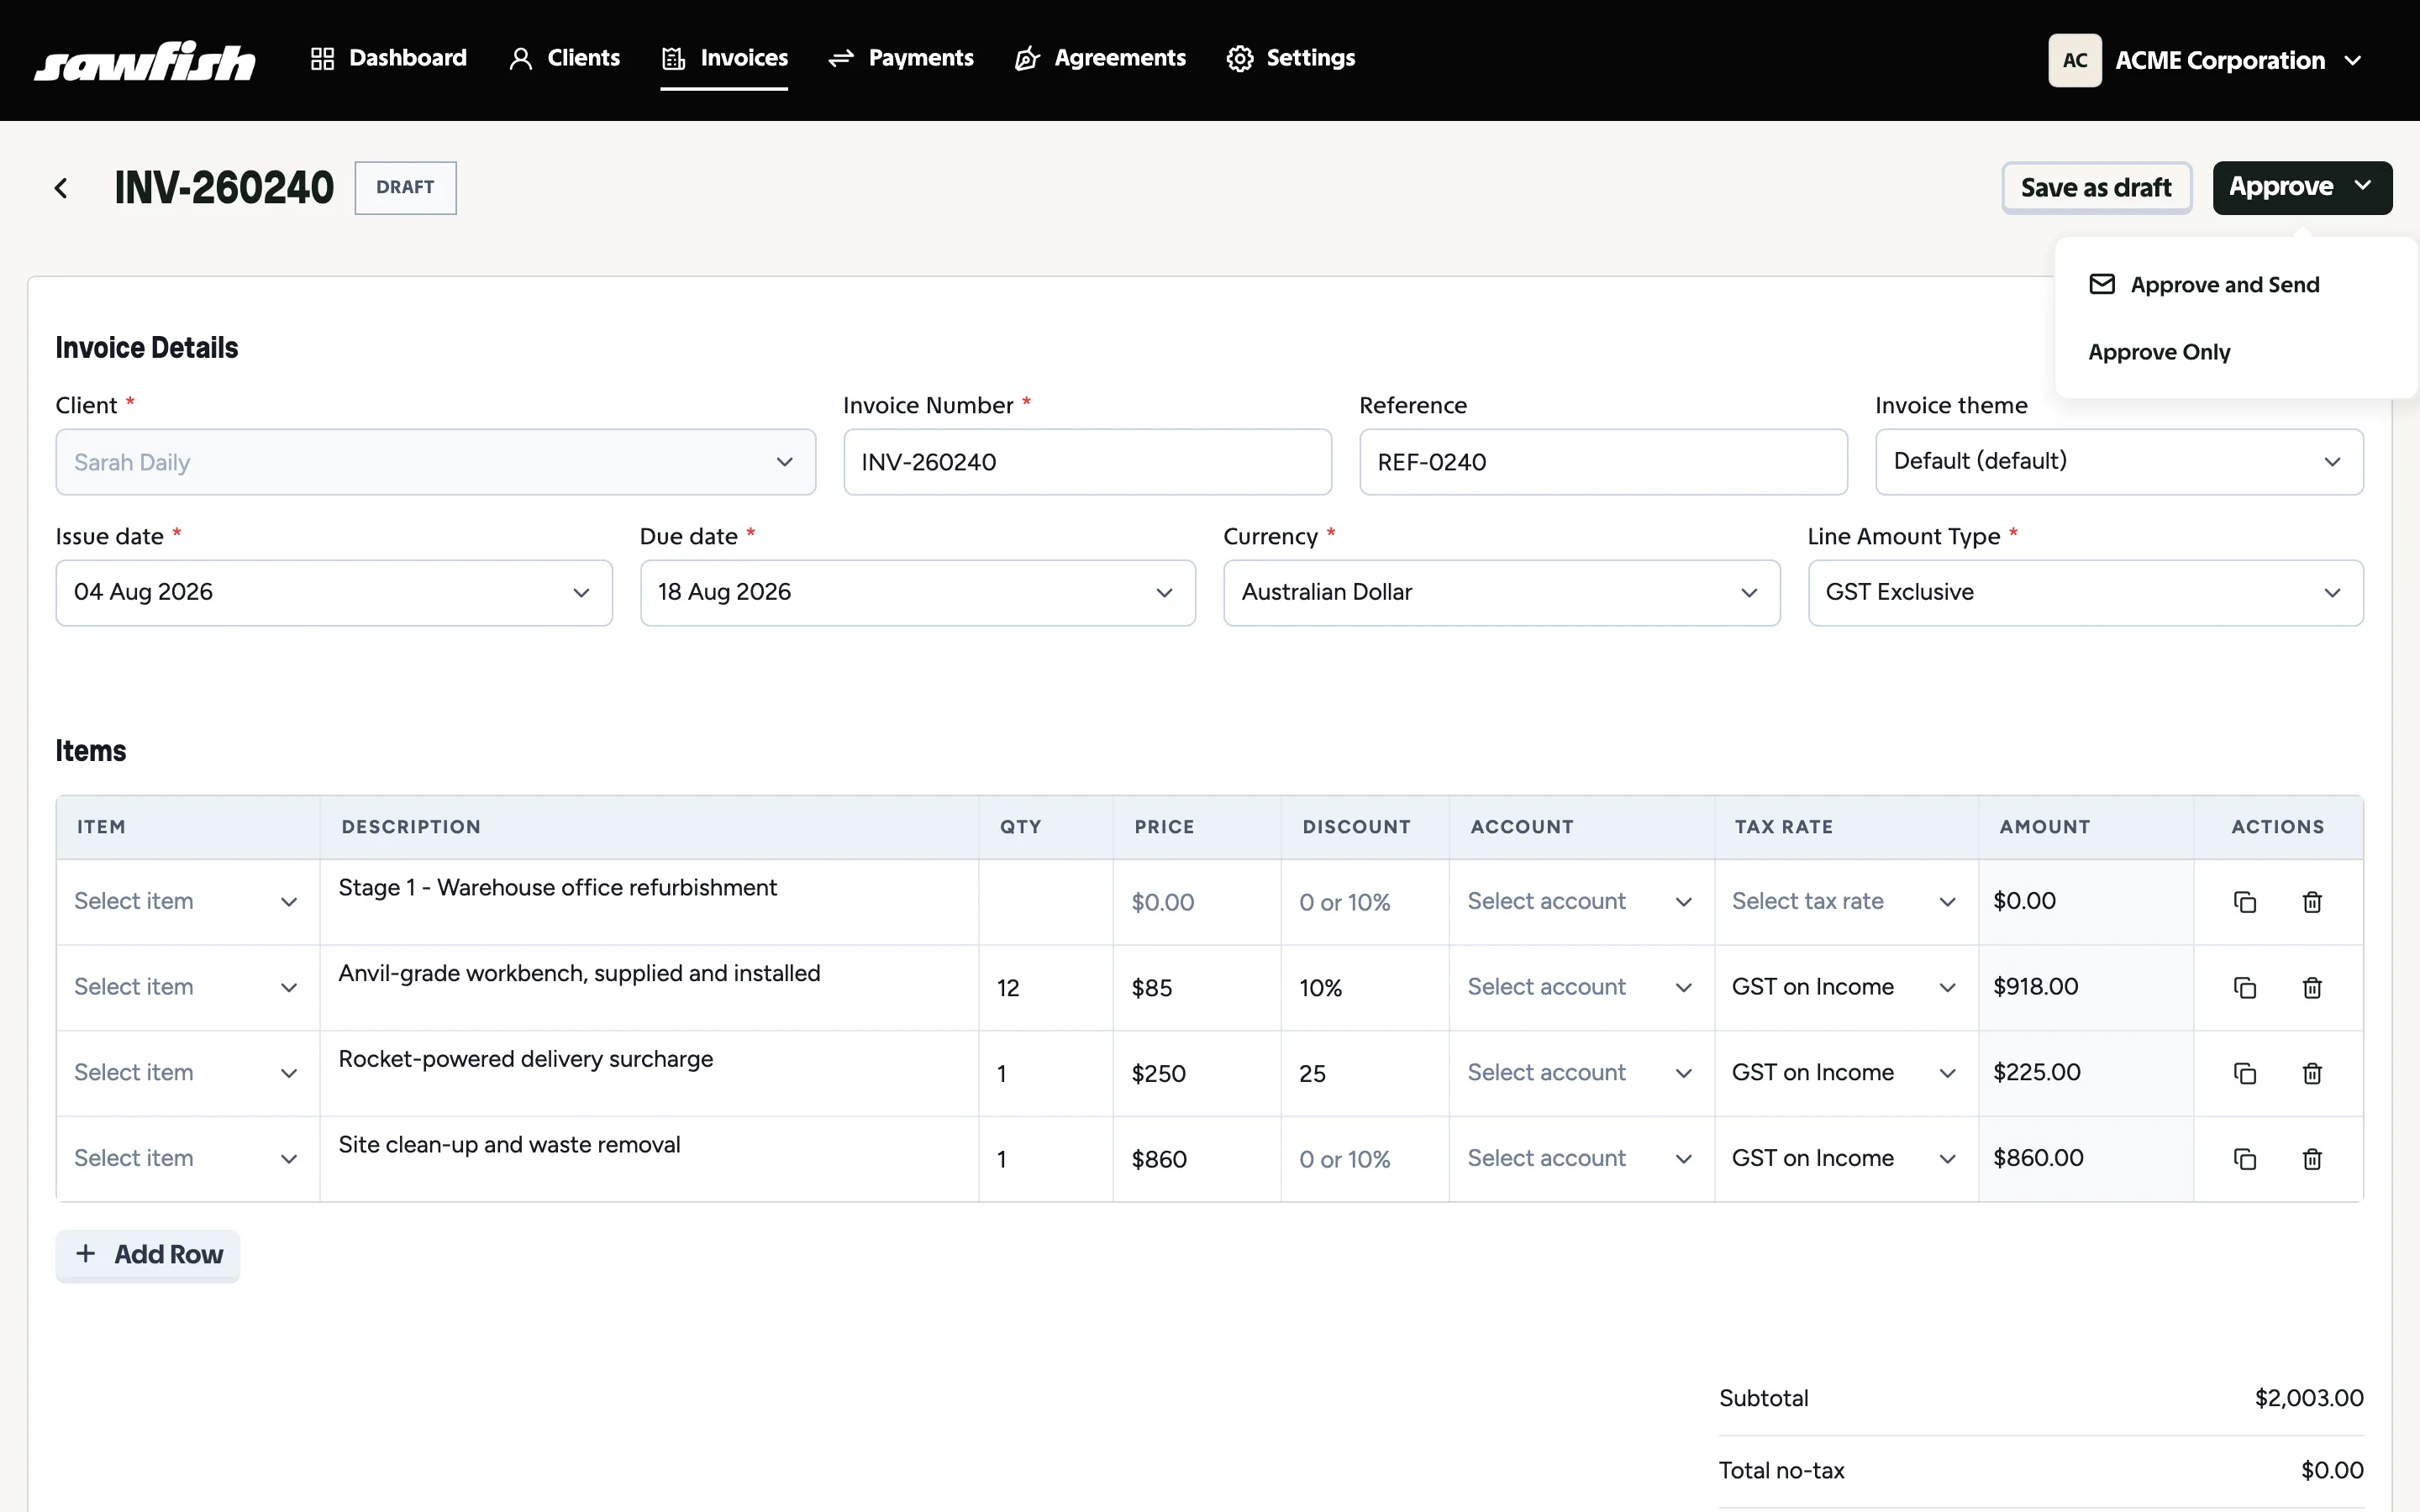Go to the Payments tab
Viewport: 2420px width, 1512px height.
pos(901,58)
